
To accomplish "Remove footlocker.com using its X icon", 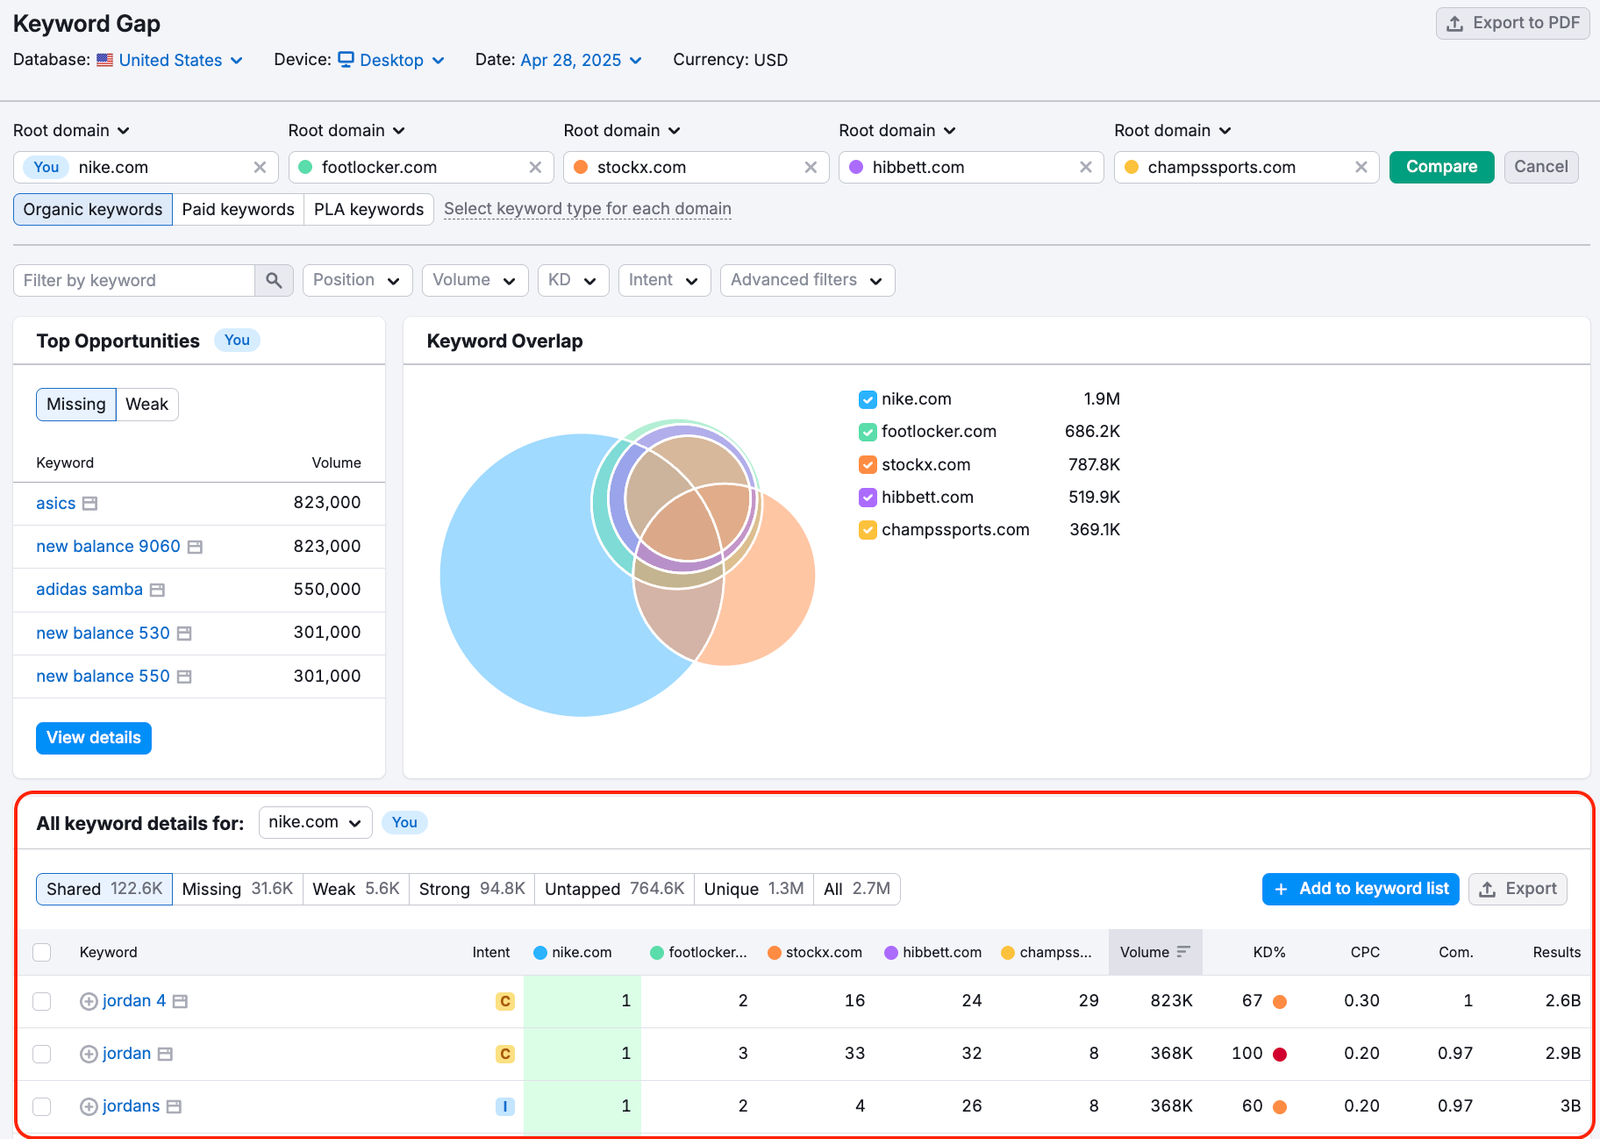I will pyautogui.click(x=536, y=167).
